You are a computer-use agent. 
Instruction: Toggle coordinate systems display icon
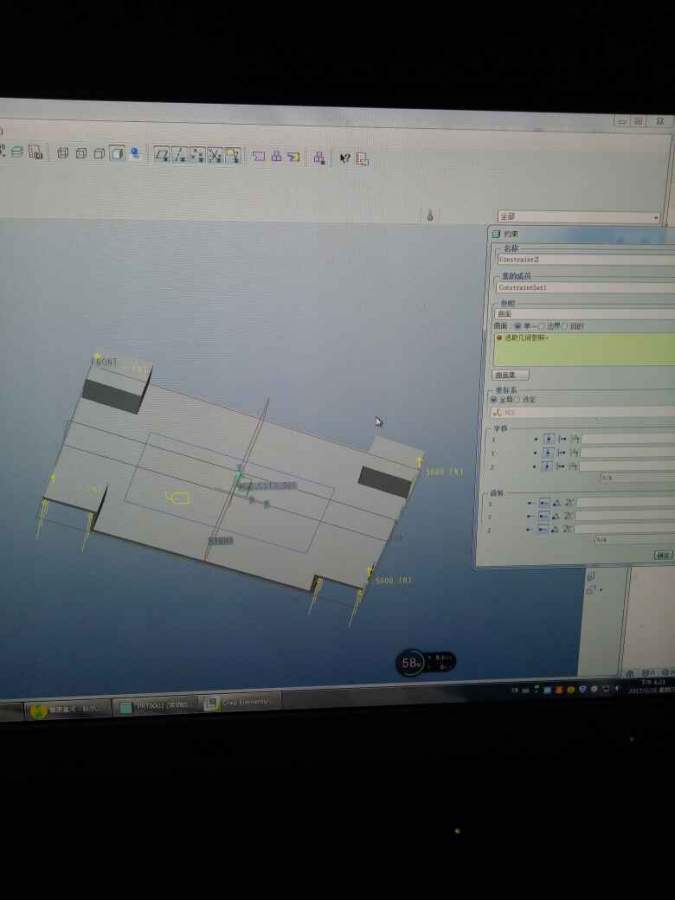click(215, 156)
